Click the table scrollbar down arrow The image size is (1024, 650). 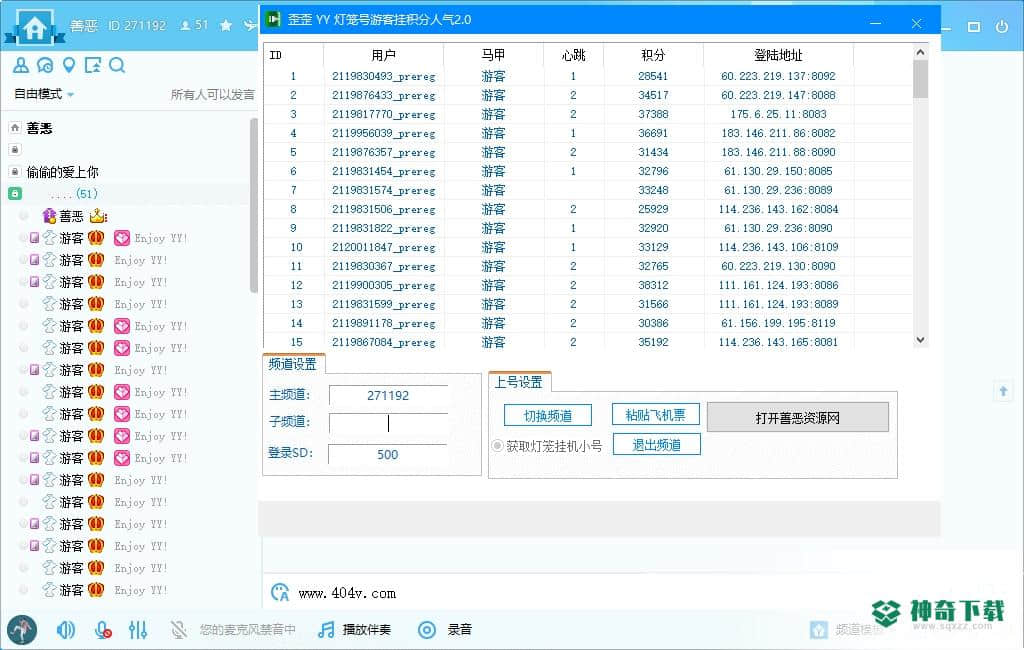click(920, 340)
